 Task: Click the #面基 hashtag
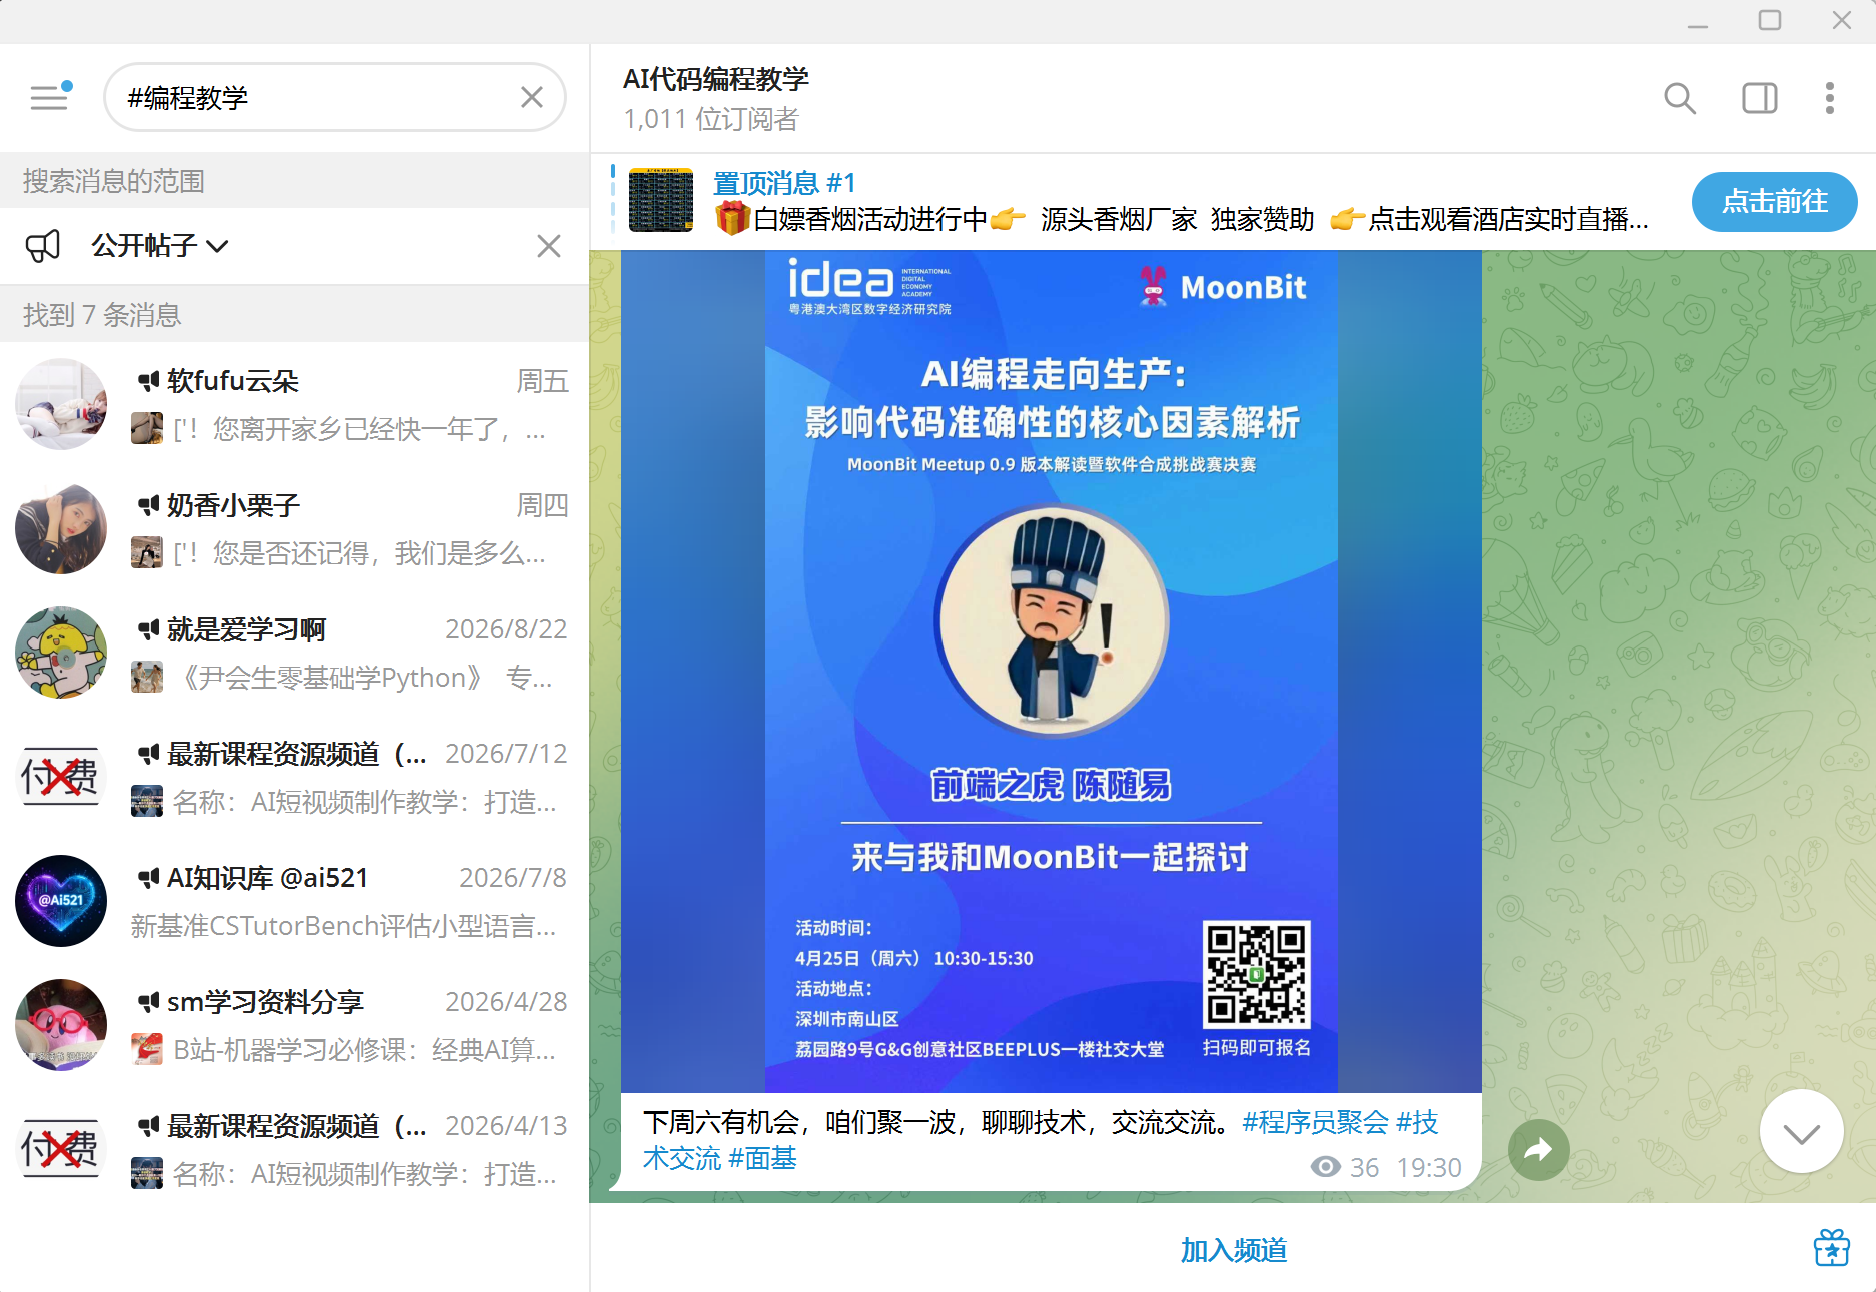point(762,1158)
